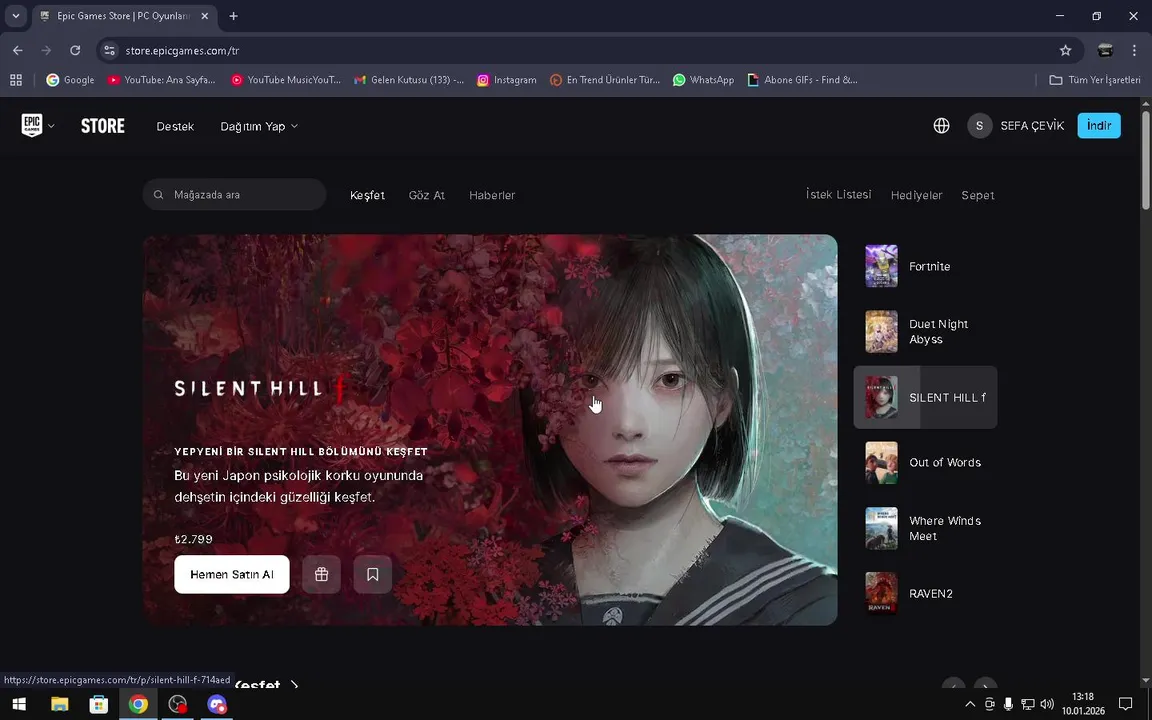This screenshot has width=1152, height=720.
Task: Expand the Dağıtım Yap dropdown
Action: coord(259,126)
